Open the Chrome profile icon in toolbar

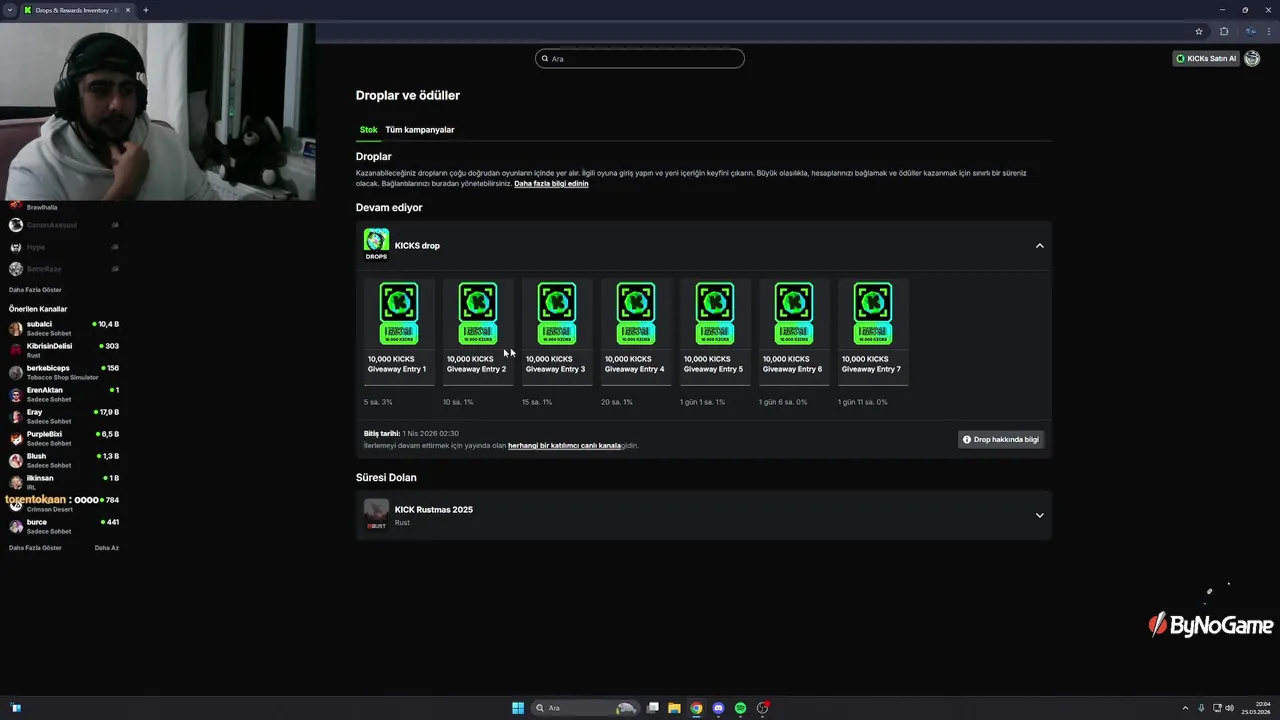[x=1250, y=31]
